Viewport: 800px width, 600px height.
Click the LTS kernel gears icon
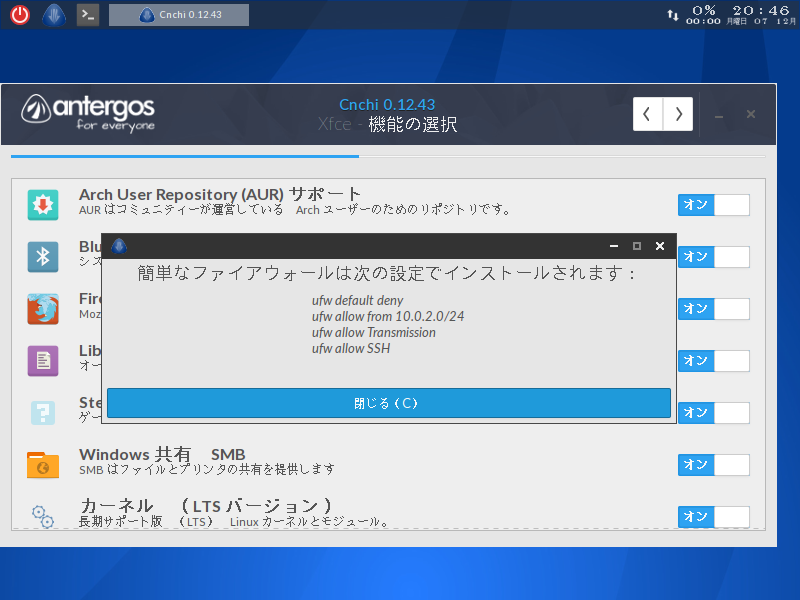41,516
